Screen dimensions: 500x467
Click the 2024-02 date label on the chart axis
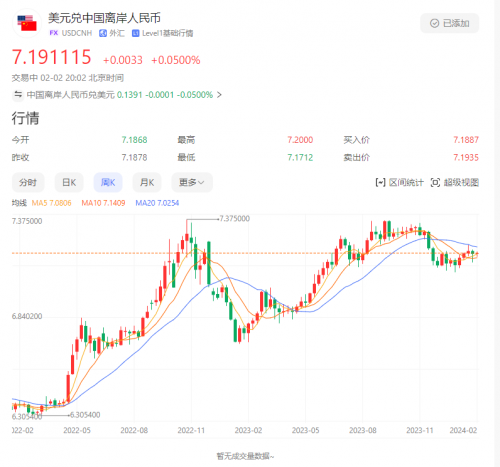(x=463, y=430)
